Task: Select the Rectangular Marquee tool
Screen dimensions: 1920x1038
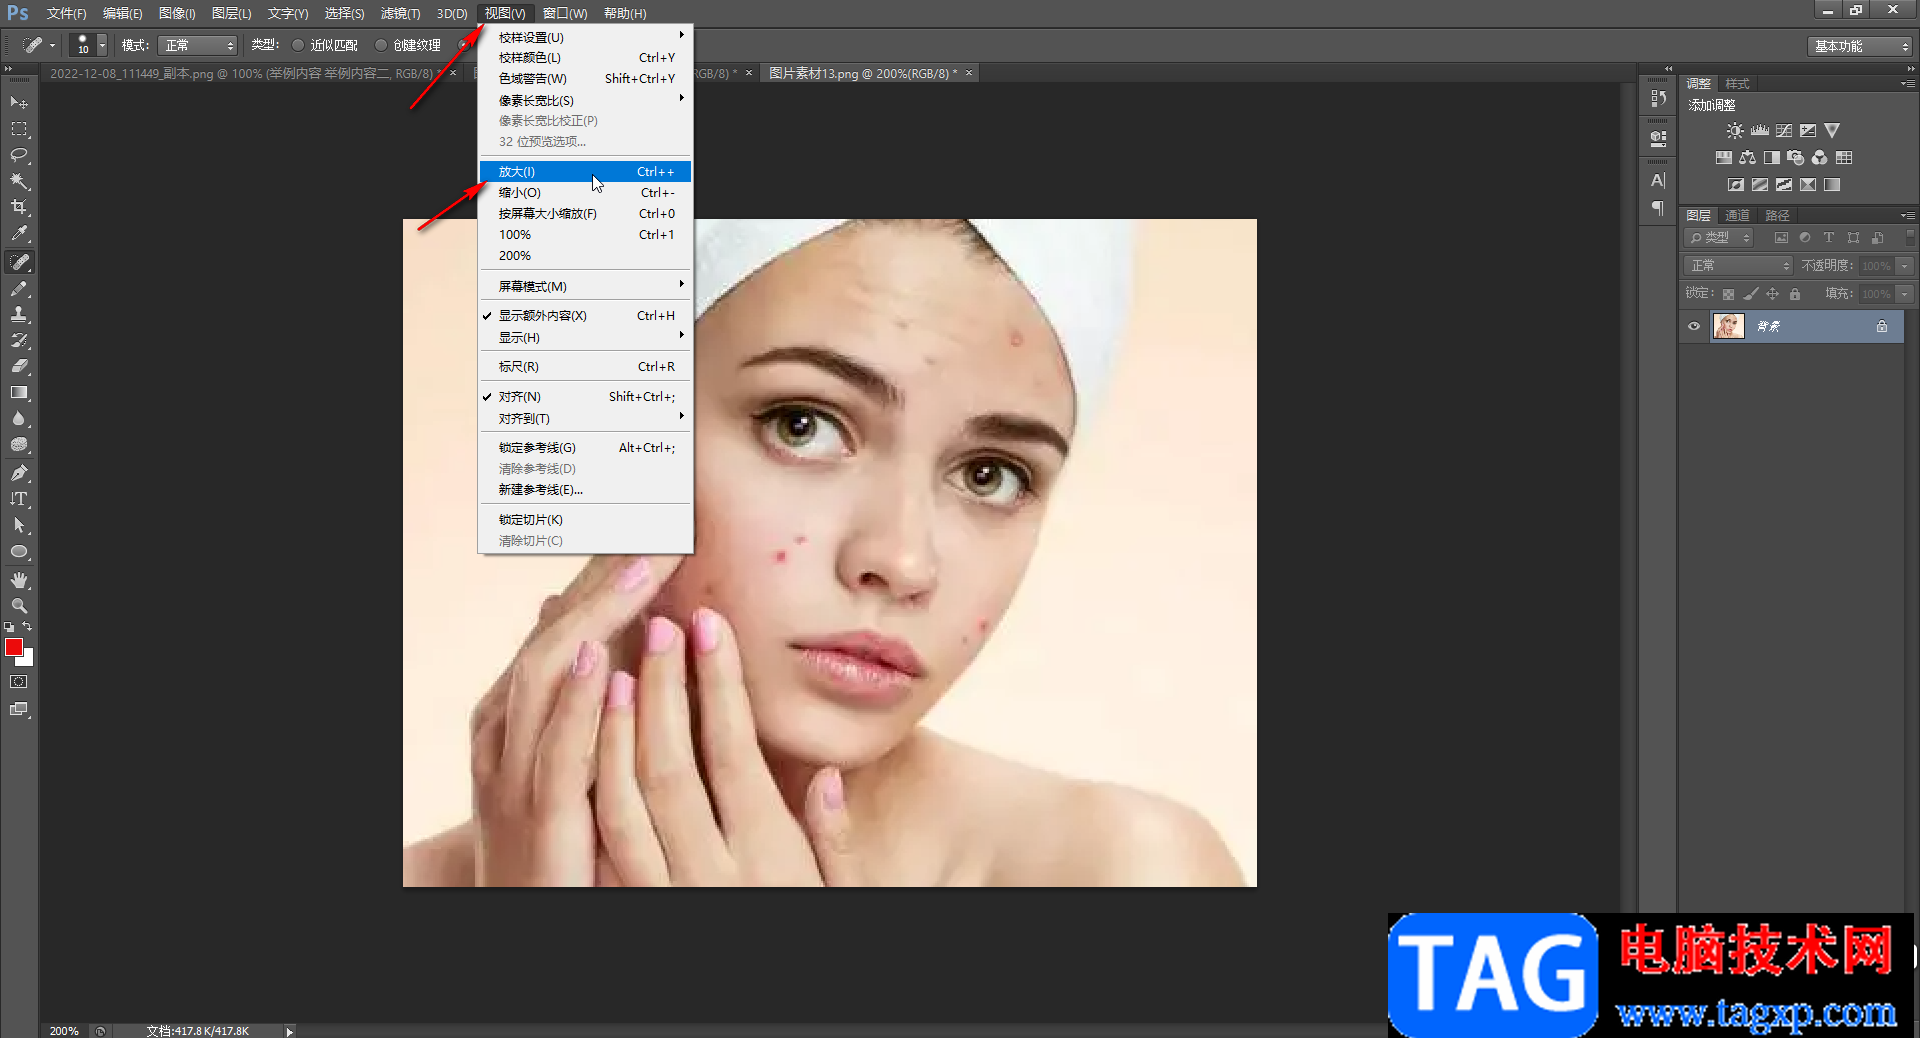Action: click(19, 129)
